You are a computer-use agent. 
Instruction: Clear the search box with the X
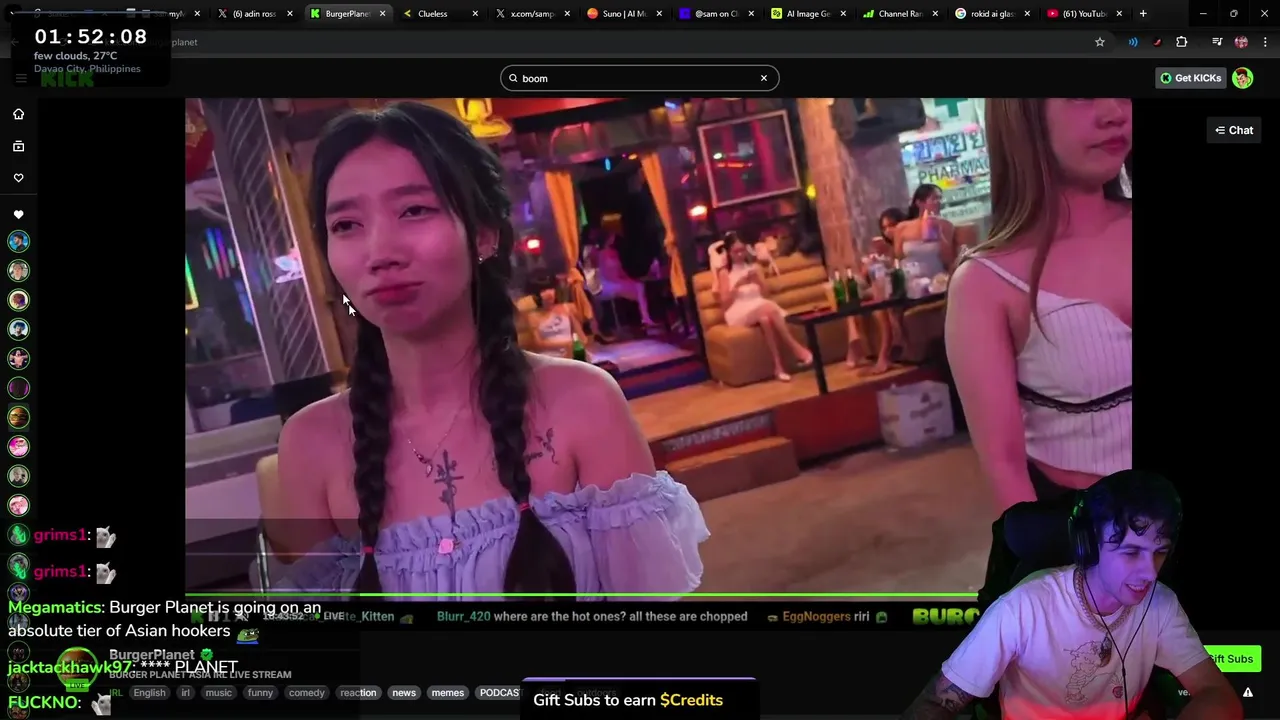[x=764, y=78]
